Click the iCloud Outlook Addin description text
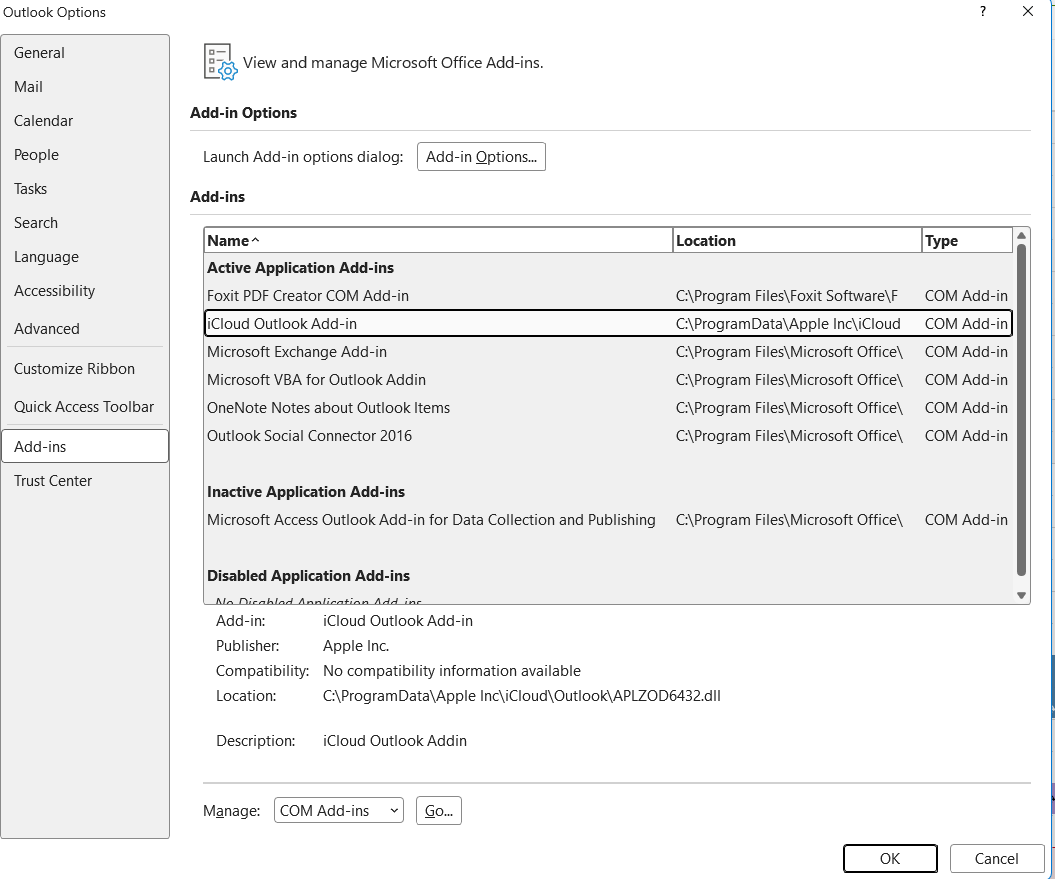 click(395, 741)
